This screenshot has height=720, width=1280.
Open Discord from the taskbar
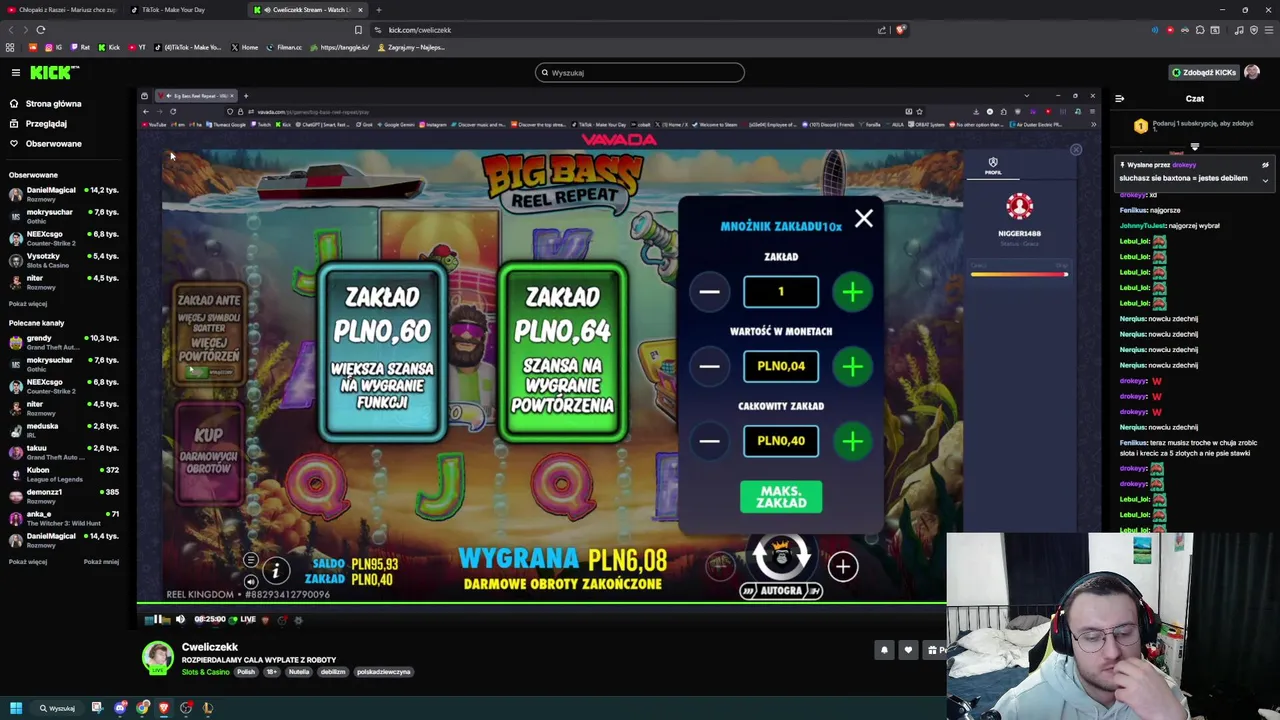click(x=120, y=708)
